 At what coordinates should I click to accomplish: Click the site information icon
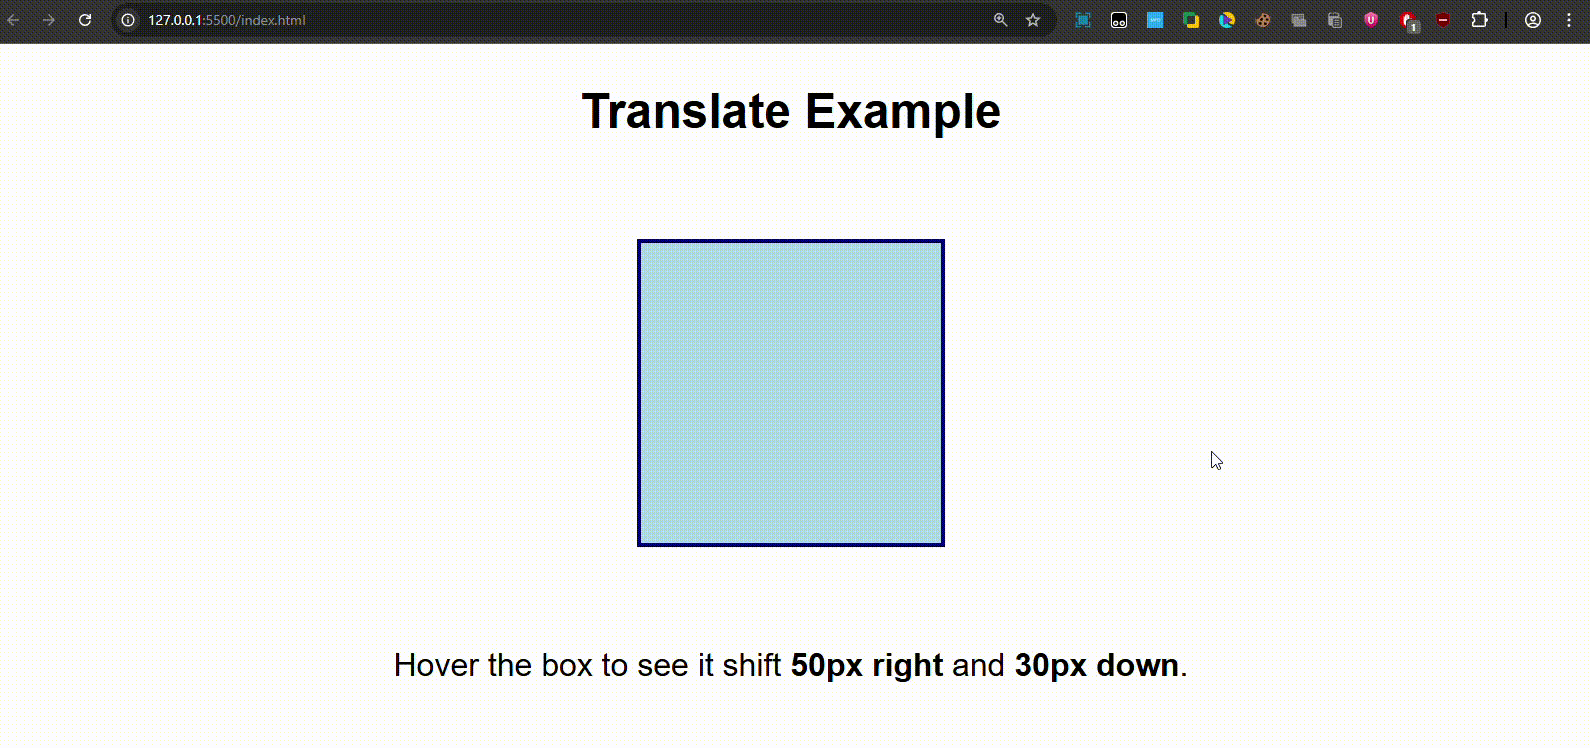pos(128,20)
